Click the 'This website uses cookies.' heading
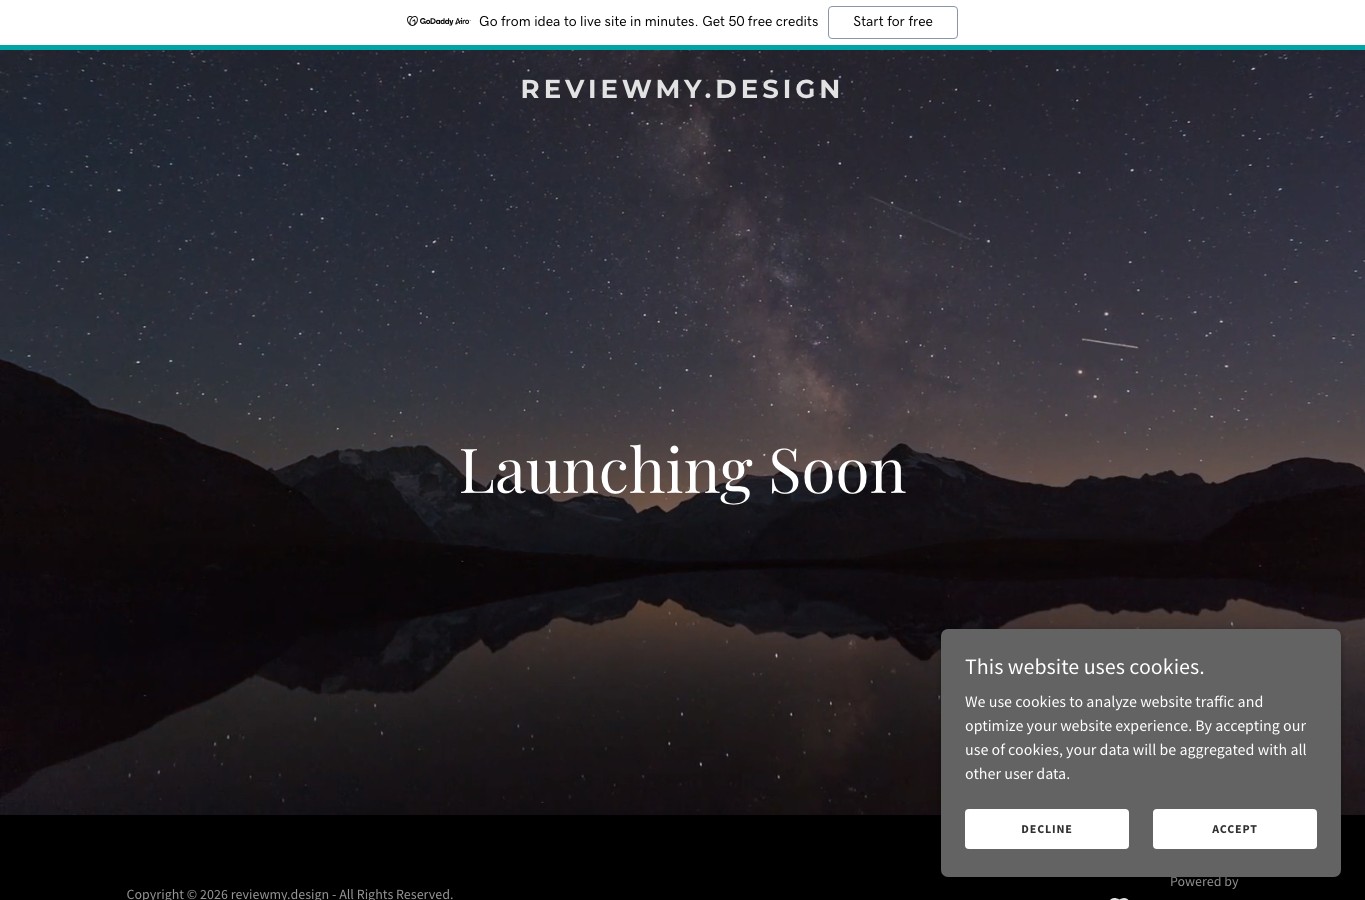Viewport: 1365px width, 900px height. tap(1084, 667)
